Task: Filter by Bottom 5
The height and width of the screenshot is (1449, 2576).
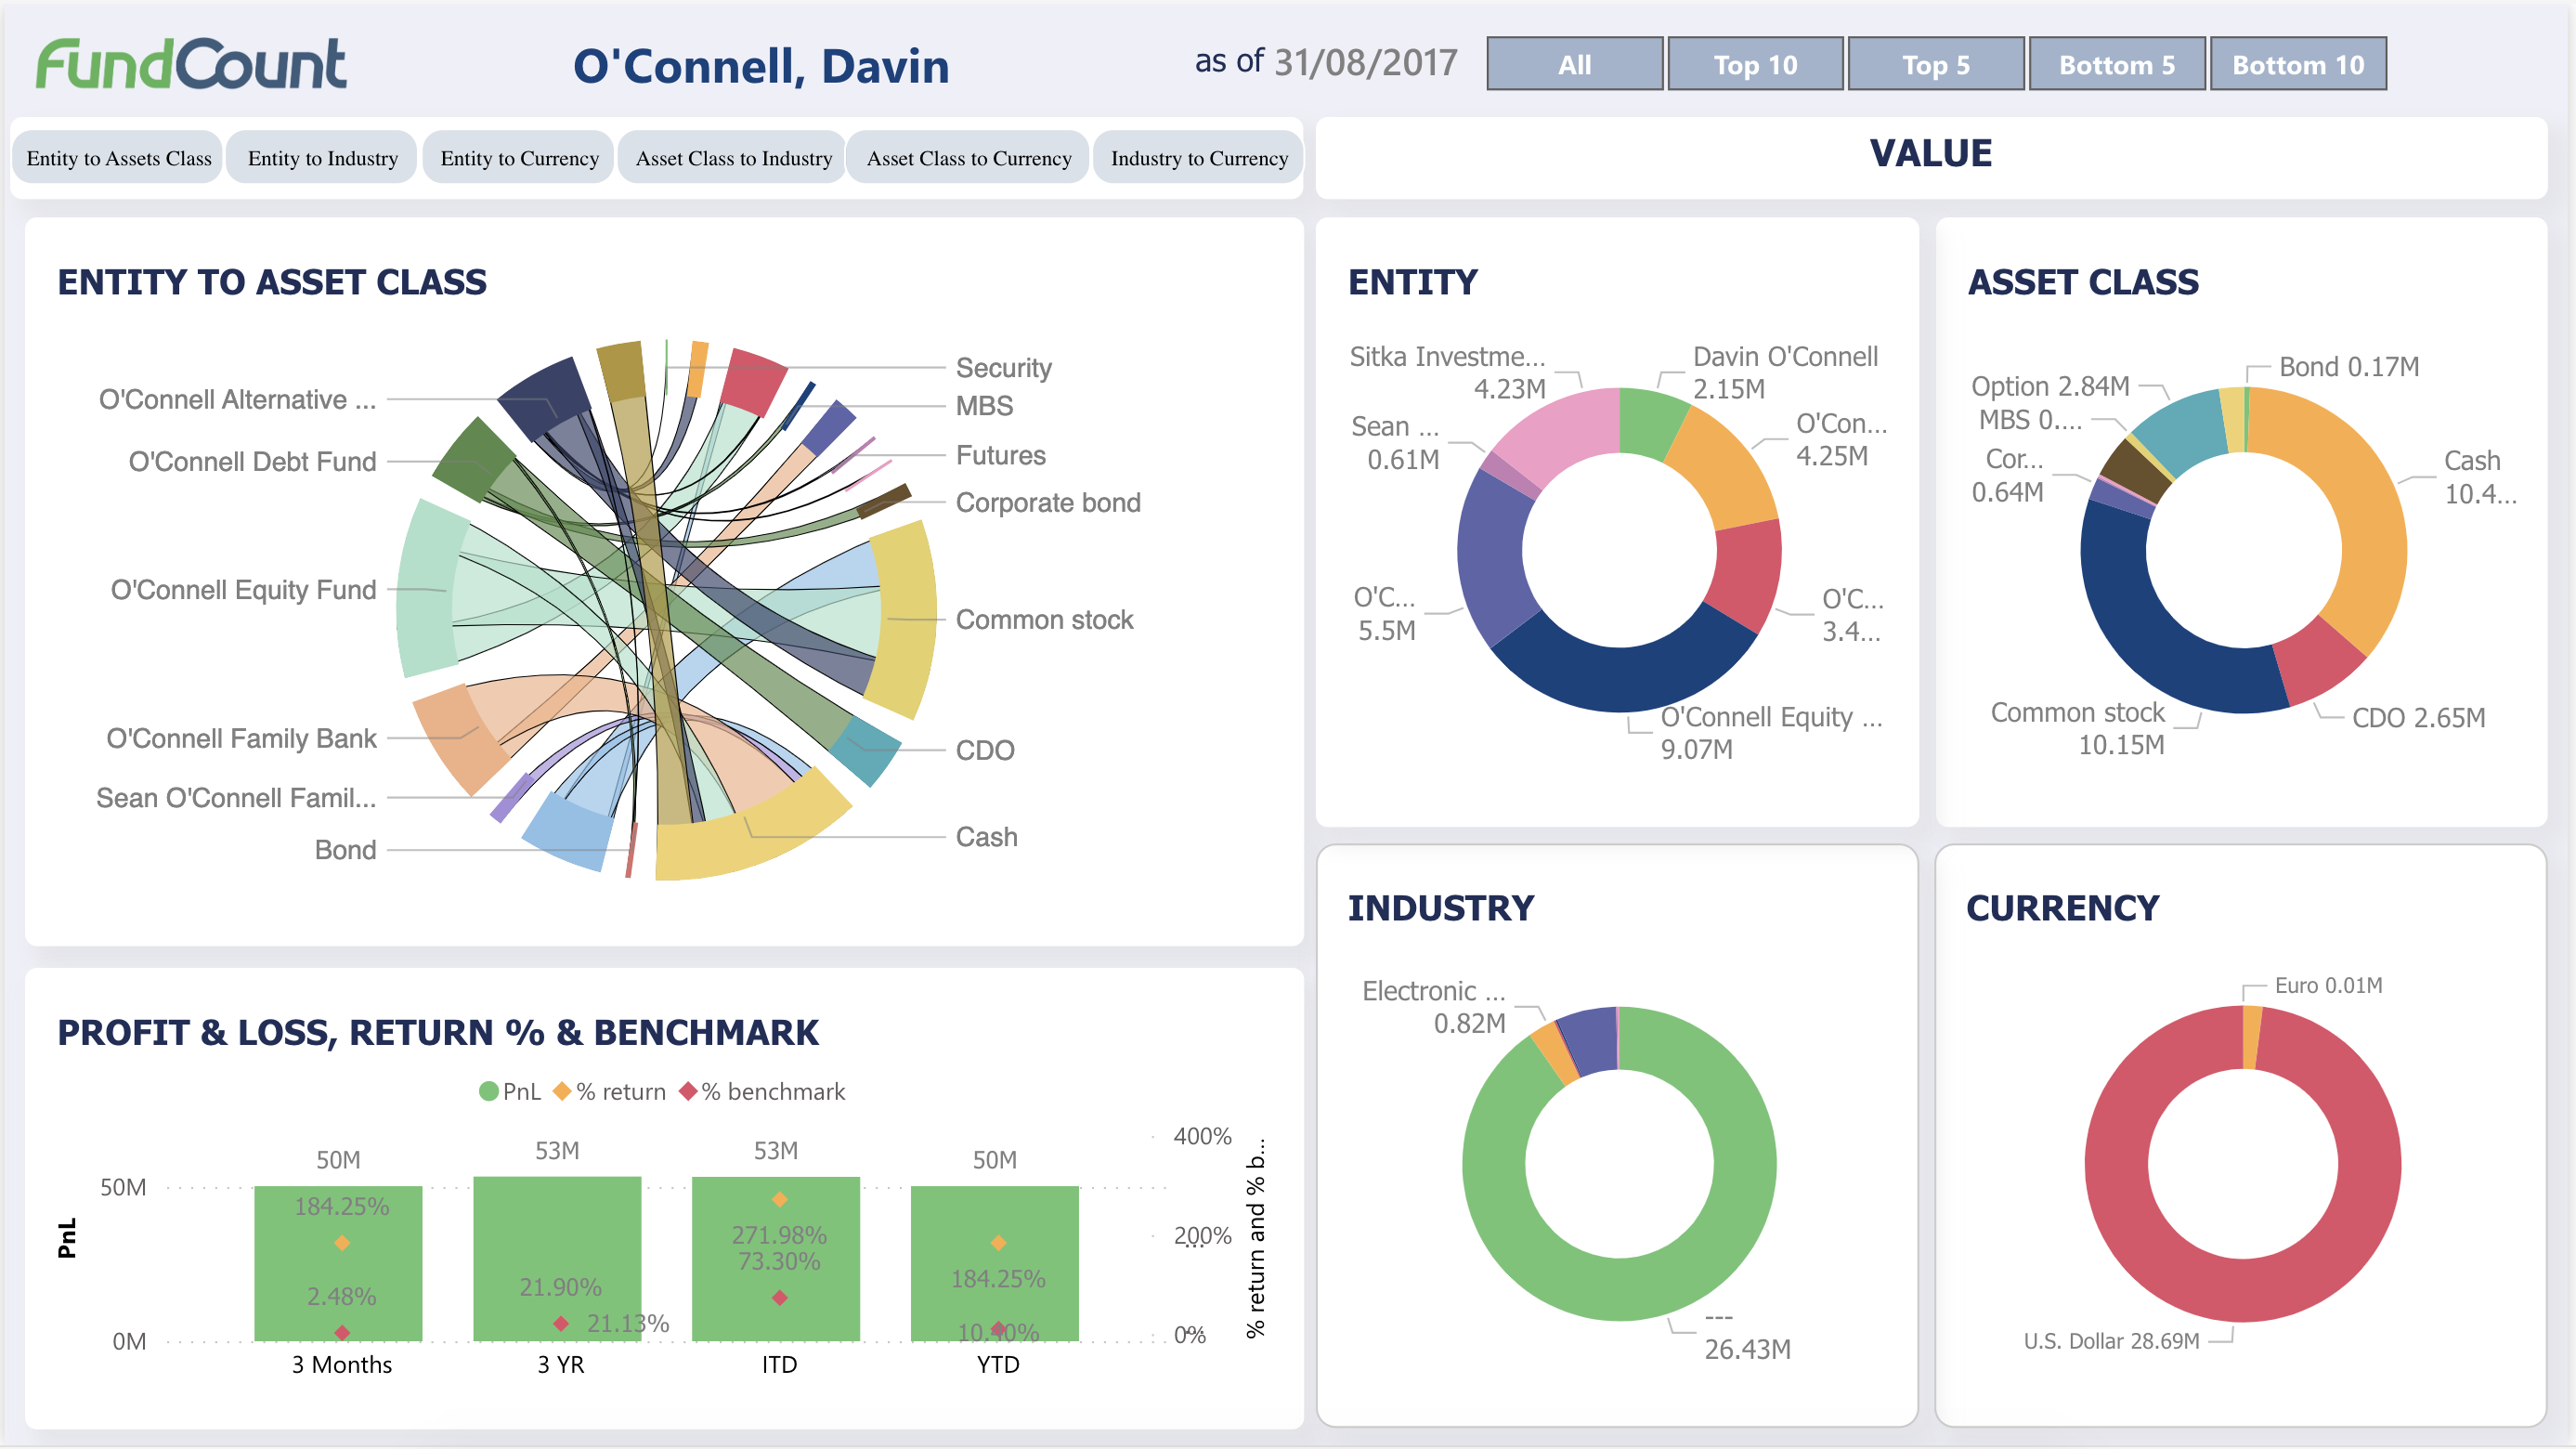Action: tap(2116, 64)
